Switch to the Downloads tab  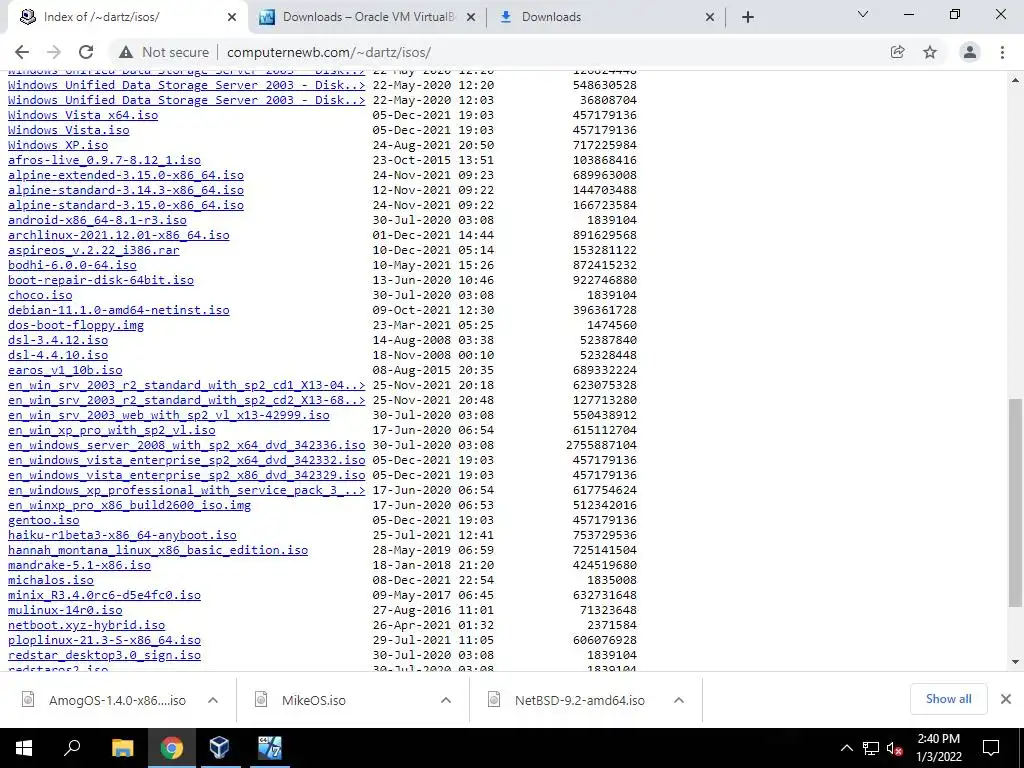click(x=605, y=17)
